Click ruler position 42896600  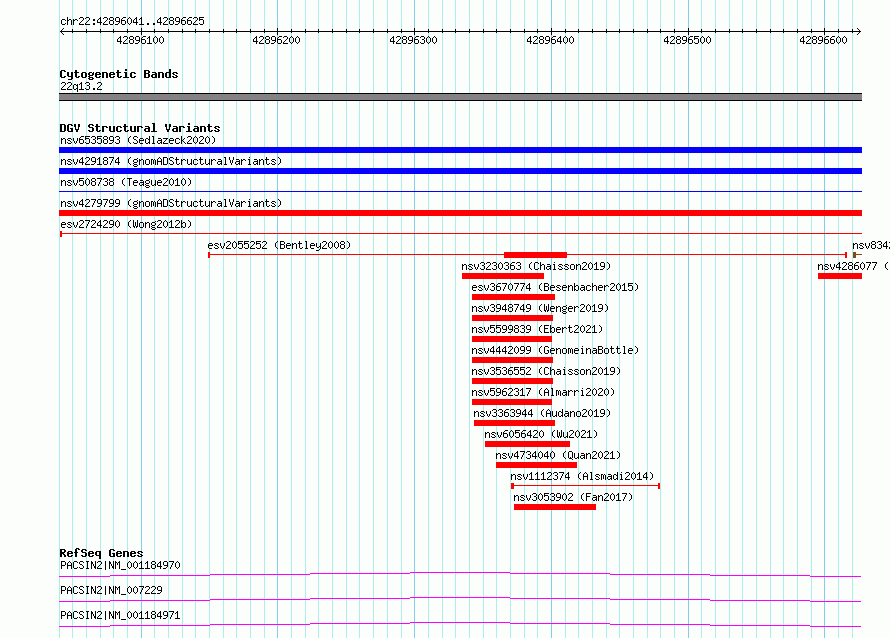click(823, 40)
